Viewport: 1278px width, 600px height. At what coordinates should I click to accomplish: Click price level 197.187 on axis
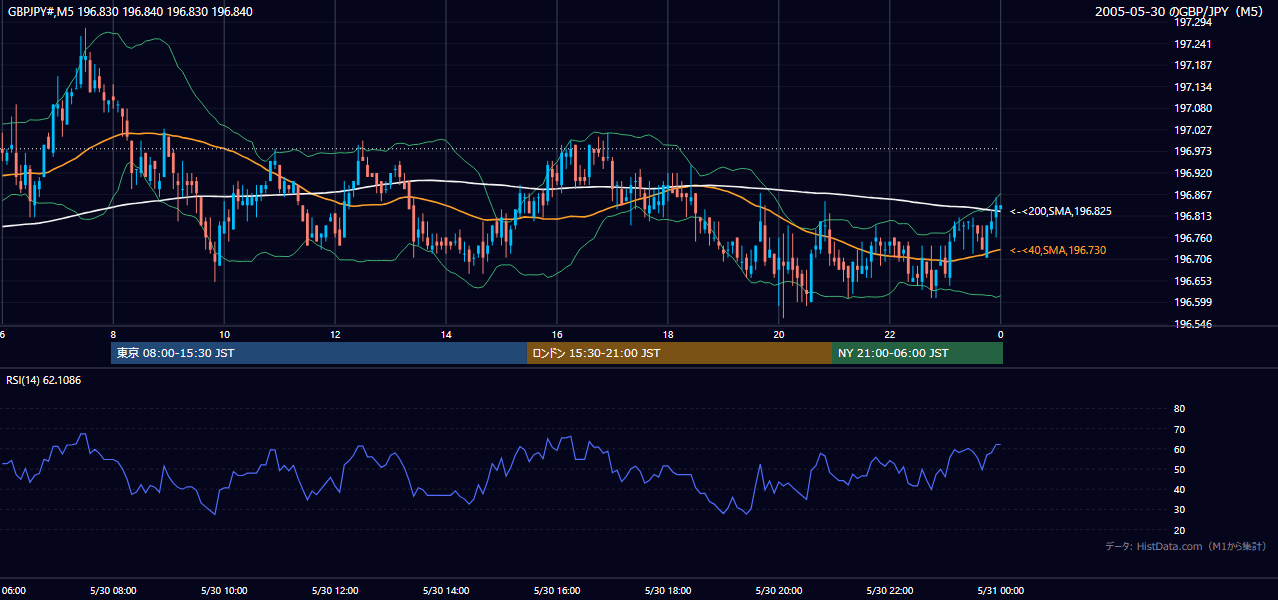[1193, 65]
